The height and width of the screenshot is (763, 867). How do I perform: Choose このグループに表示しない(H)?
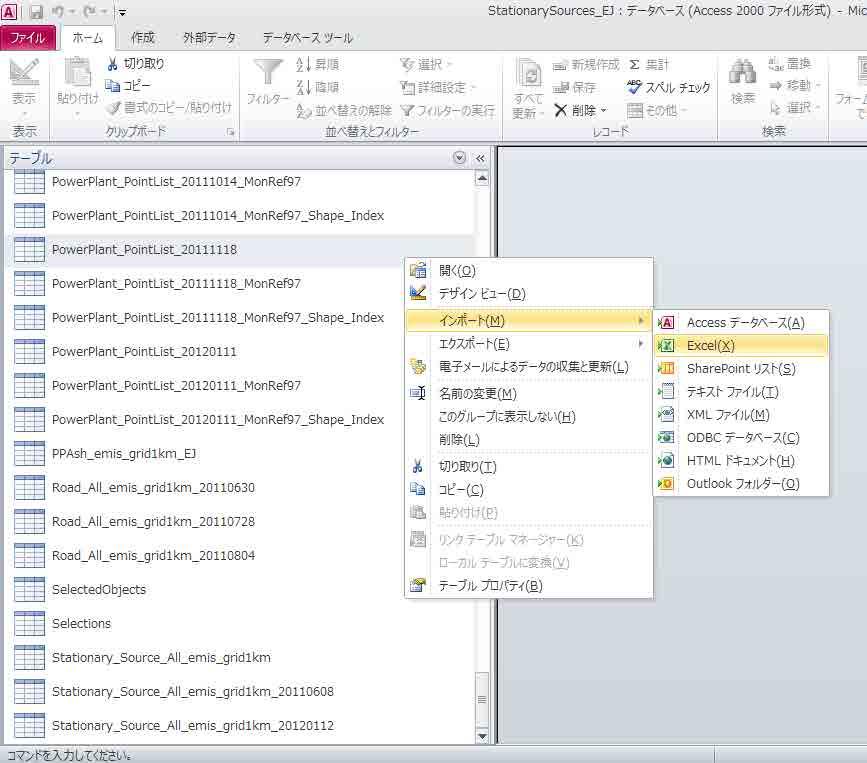click(529, 416)
